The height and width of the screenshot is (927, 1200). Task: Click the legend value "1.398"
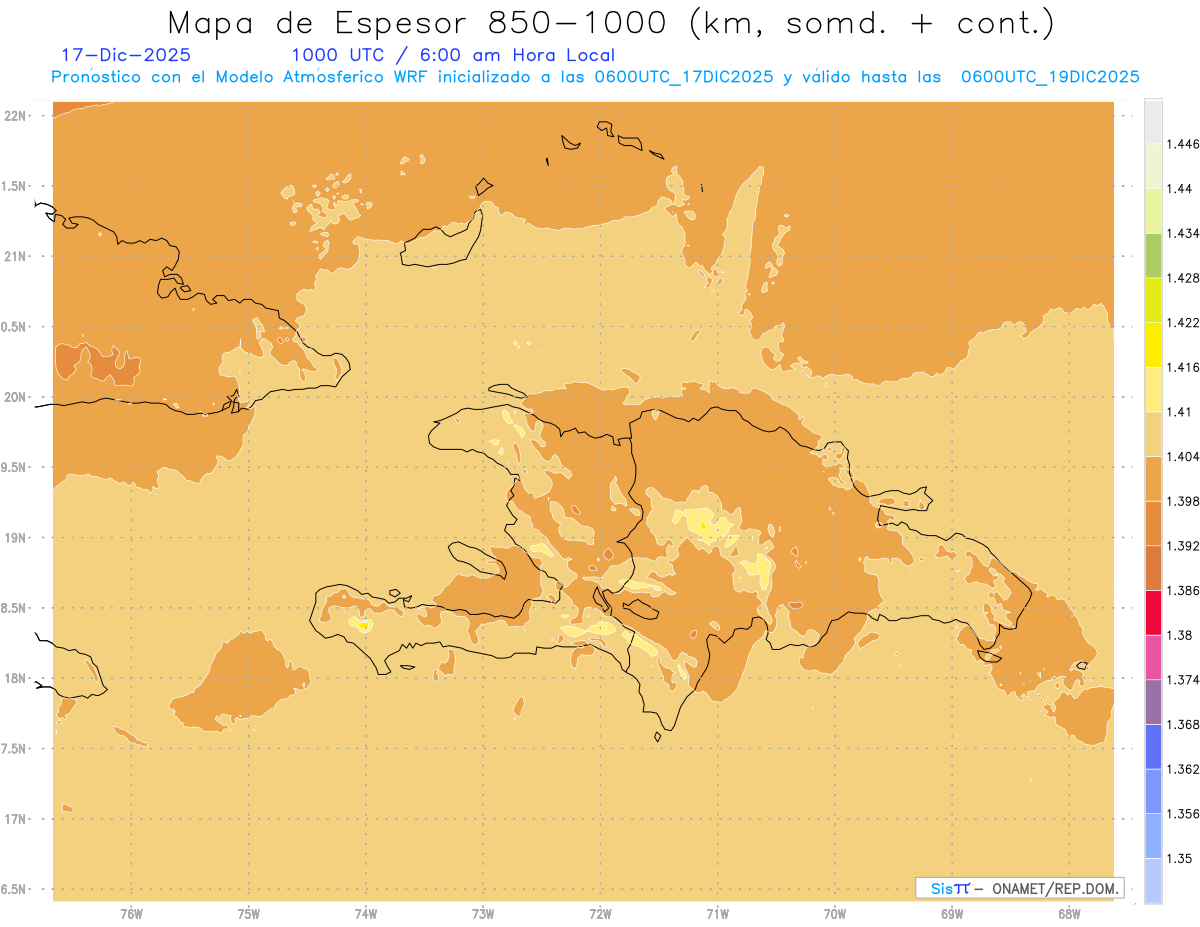click(x=1182, y=501)
